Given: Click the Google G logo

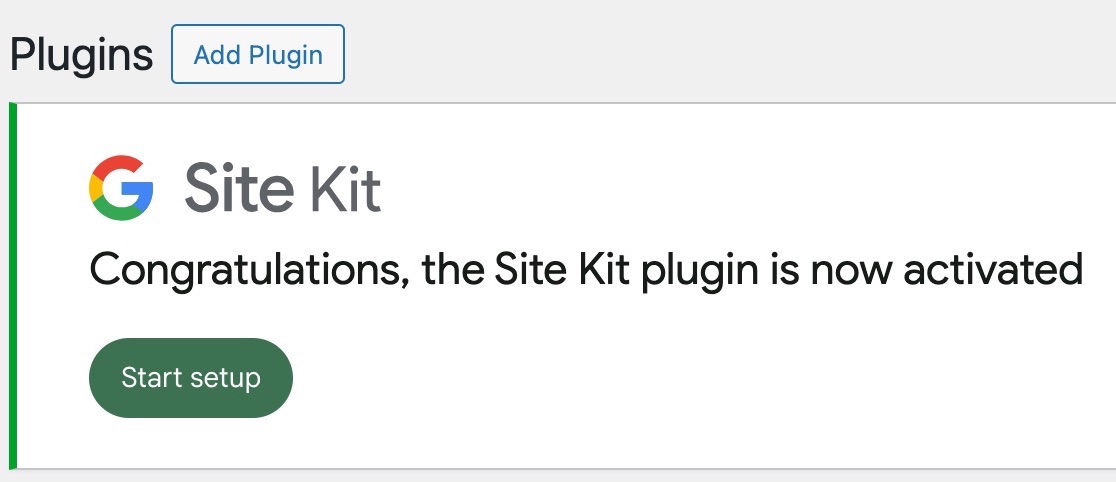Looking at the screenshot, I should [x=121, y=188].
